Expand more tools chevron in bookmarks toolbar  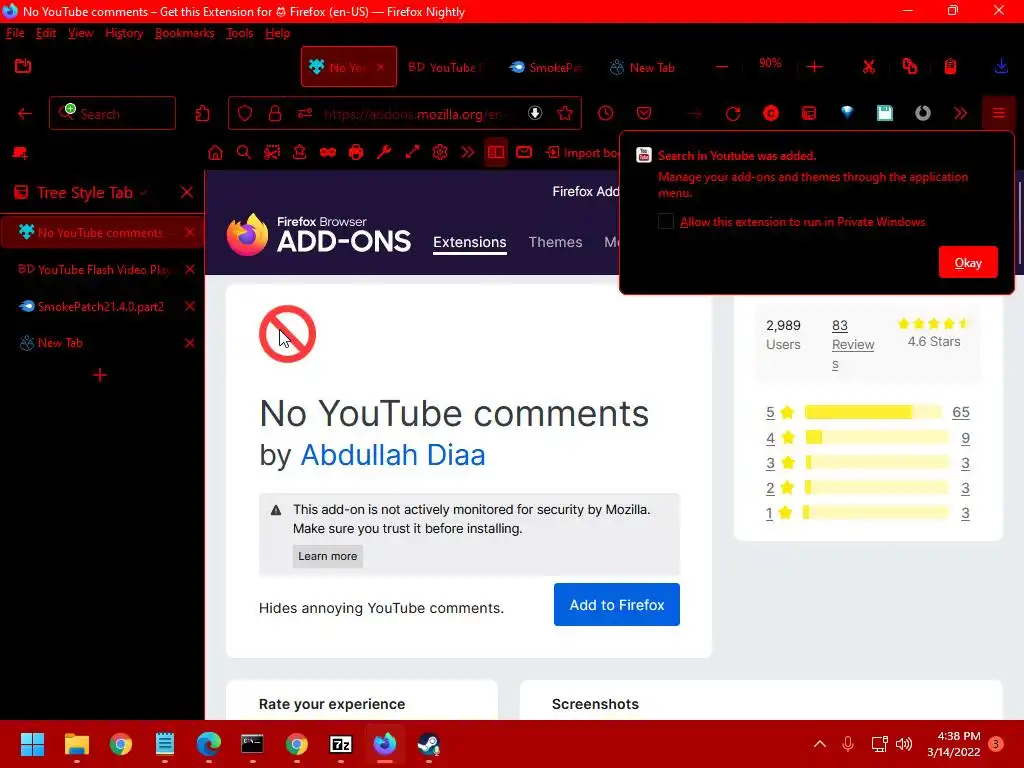[x=468, y=153]
